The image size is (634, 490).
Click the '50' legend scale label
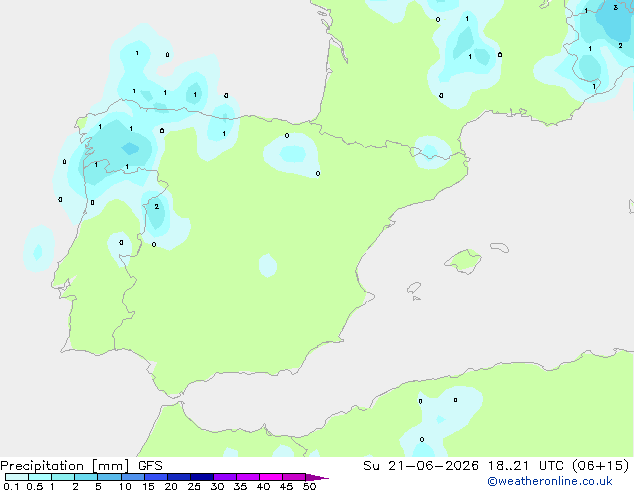(x=309, y=486)
